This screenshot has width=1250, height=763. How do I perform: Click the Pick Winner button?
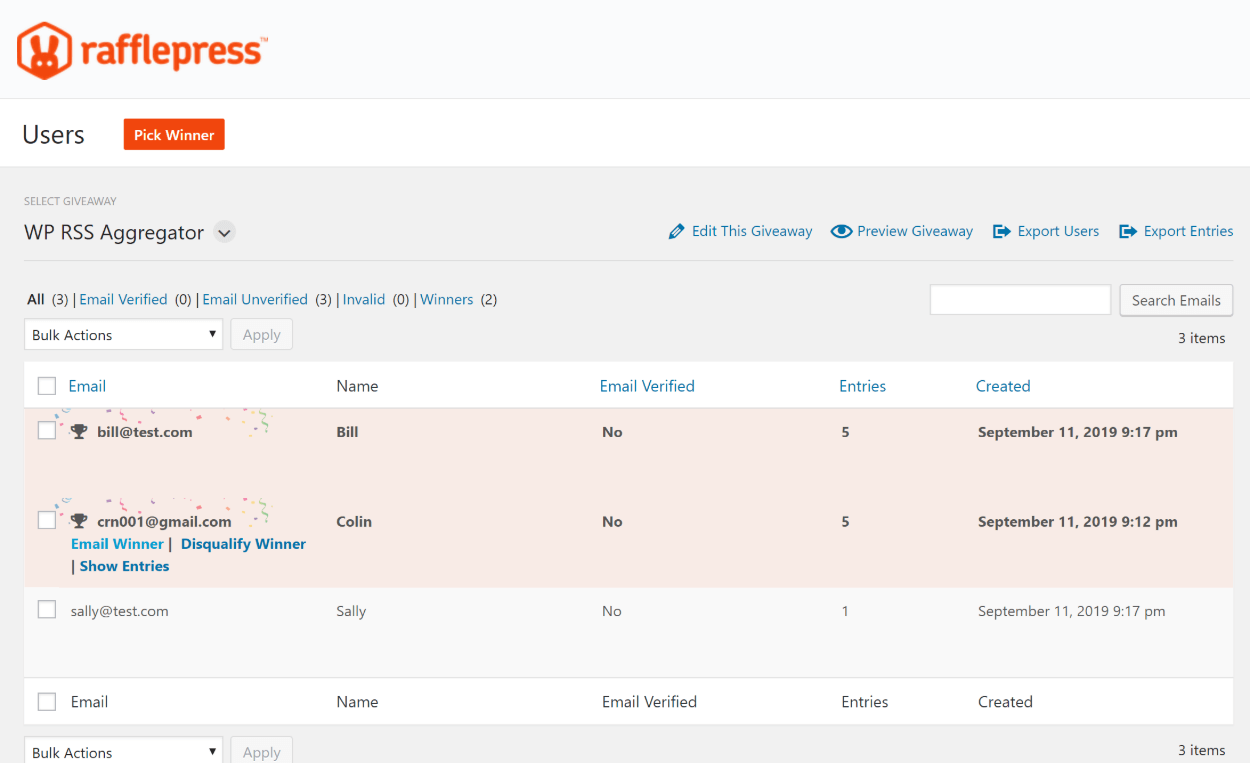[x=174, y=135]
